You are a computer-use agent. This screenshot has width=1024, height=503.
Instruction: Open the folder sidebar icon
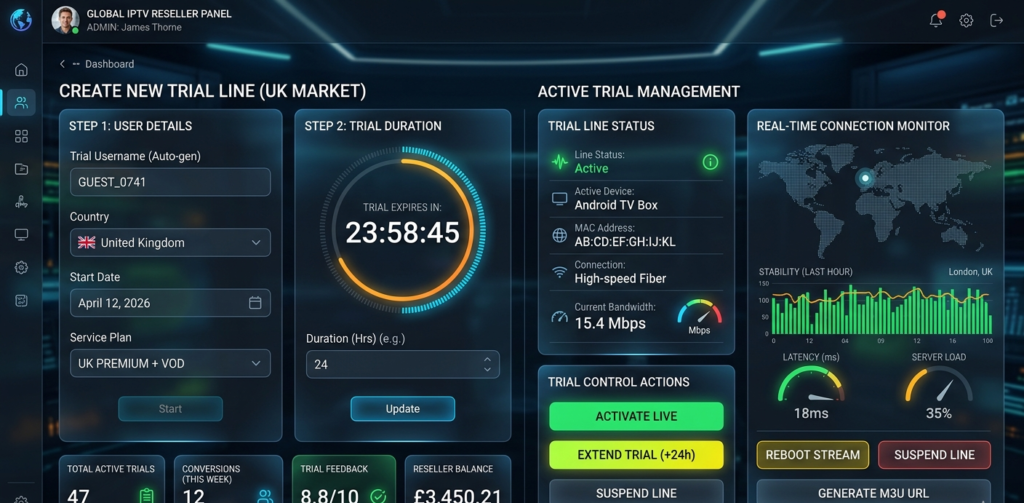(x=22, y=169)
